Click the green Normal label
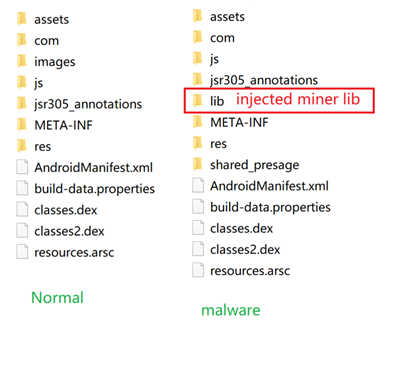The width and height of the screenshot is (397, 365). 57,297
